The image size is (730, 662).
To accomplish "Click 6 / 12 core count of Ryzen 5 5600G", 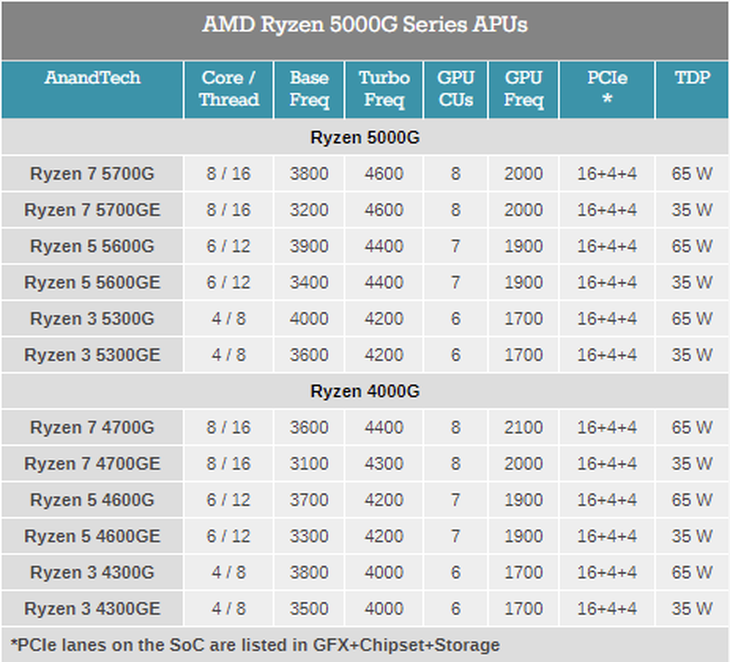I will [229, 246].
